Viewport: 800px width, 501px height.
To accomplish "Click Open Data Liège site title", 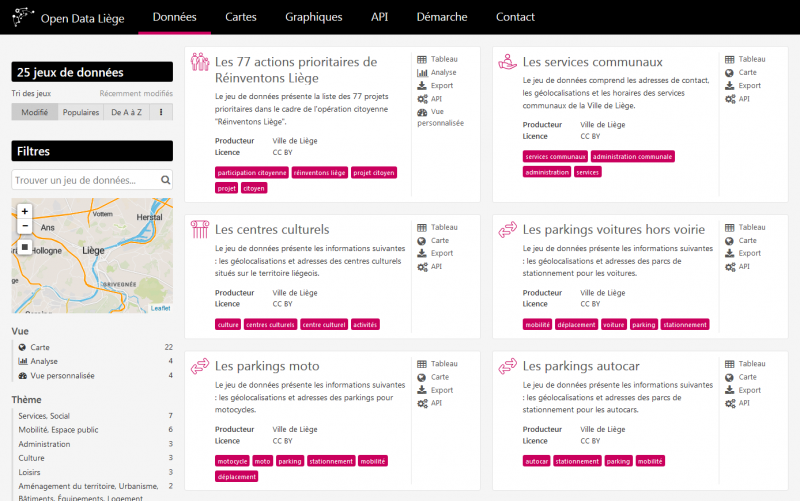I will [x=83, y=18].
